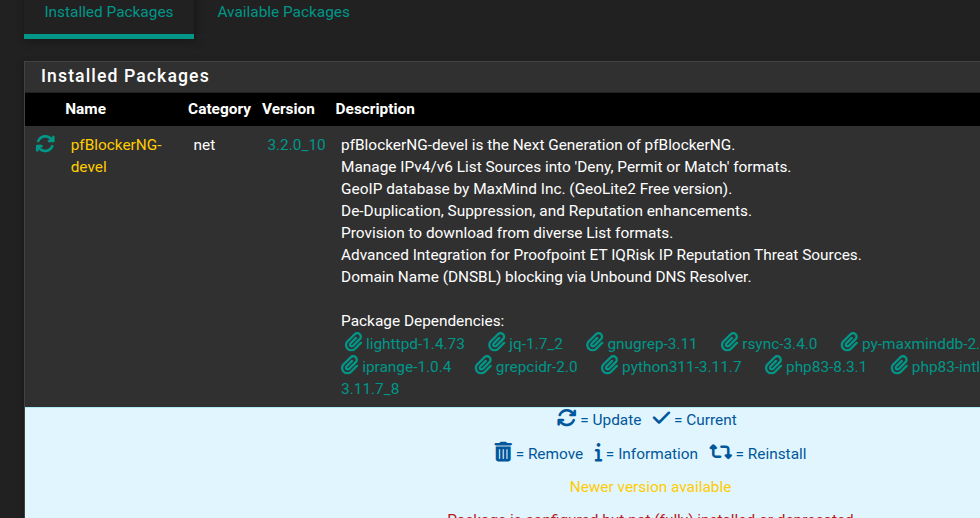
Task: Click the Description column header
Action: click(375, 109)
